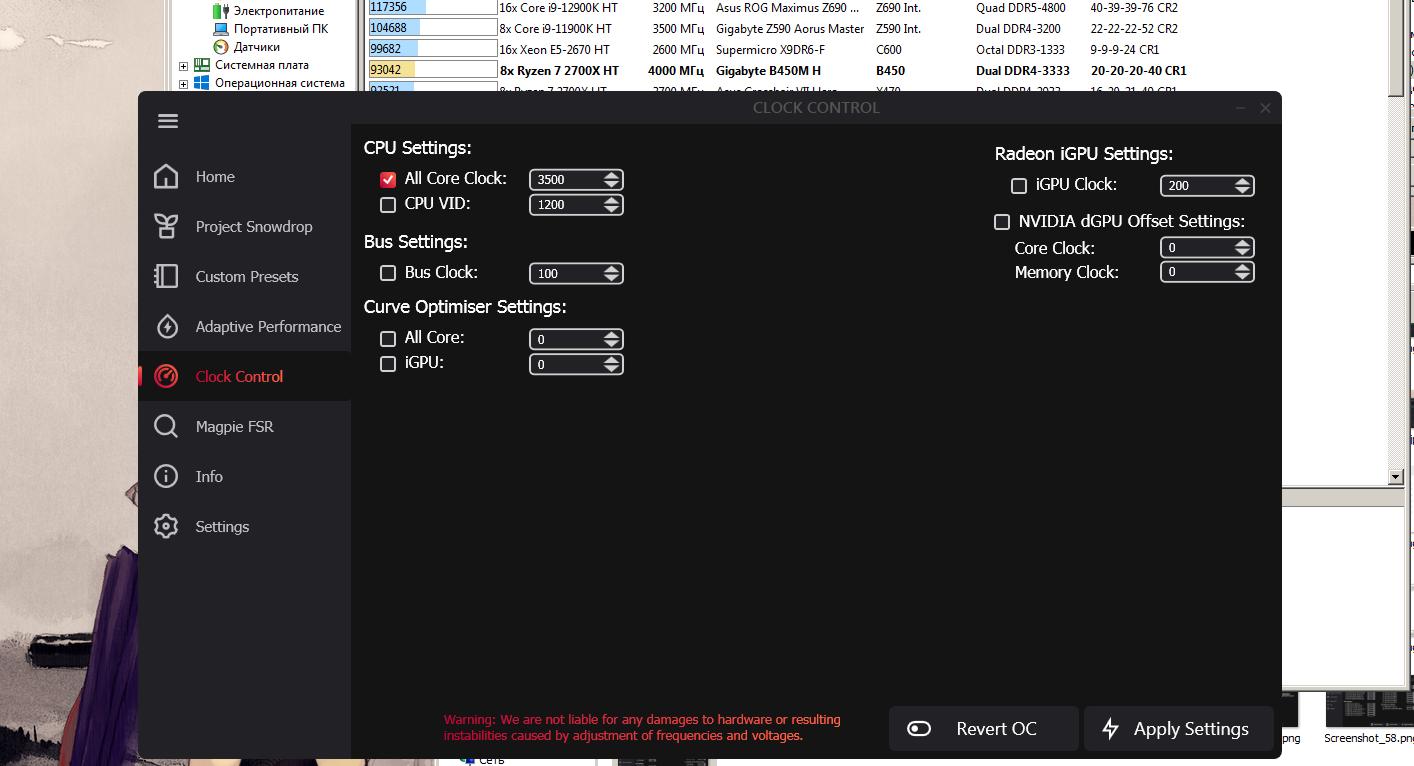The height and width of the screenshot is (766, 1414).
Task: Open the hamburger menu in Clock Control app
Action: click(x=168, y=121)
